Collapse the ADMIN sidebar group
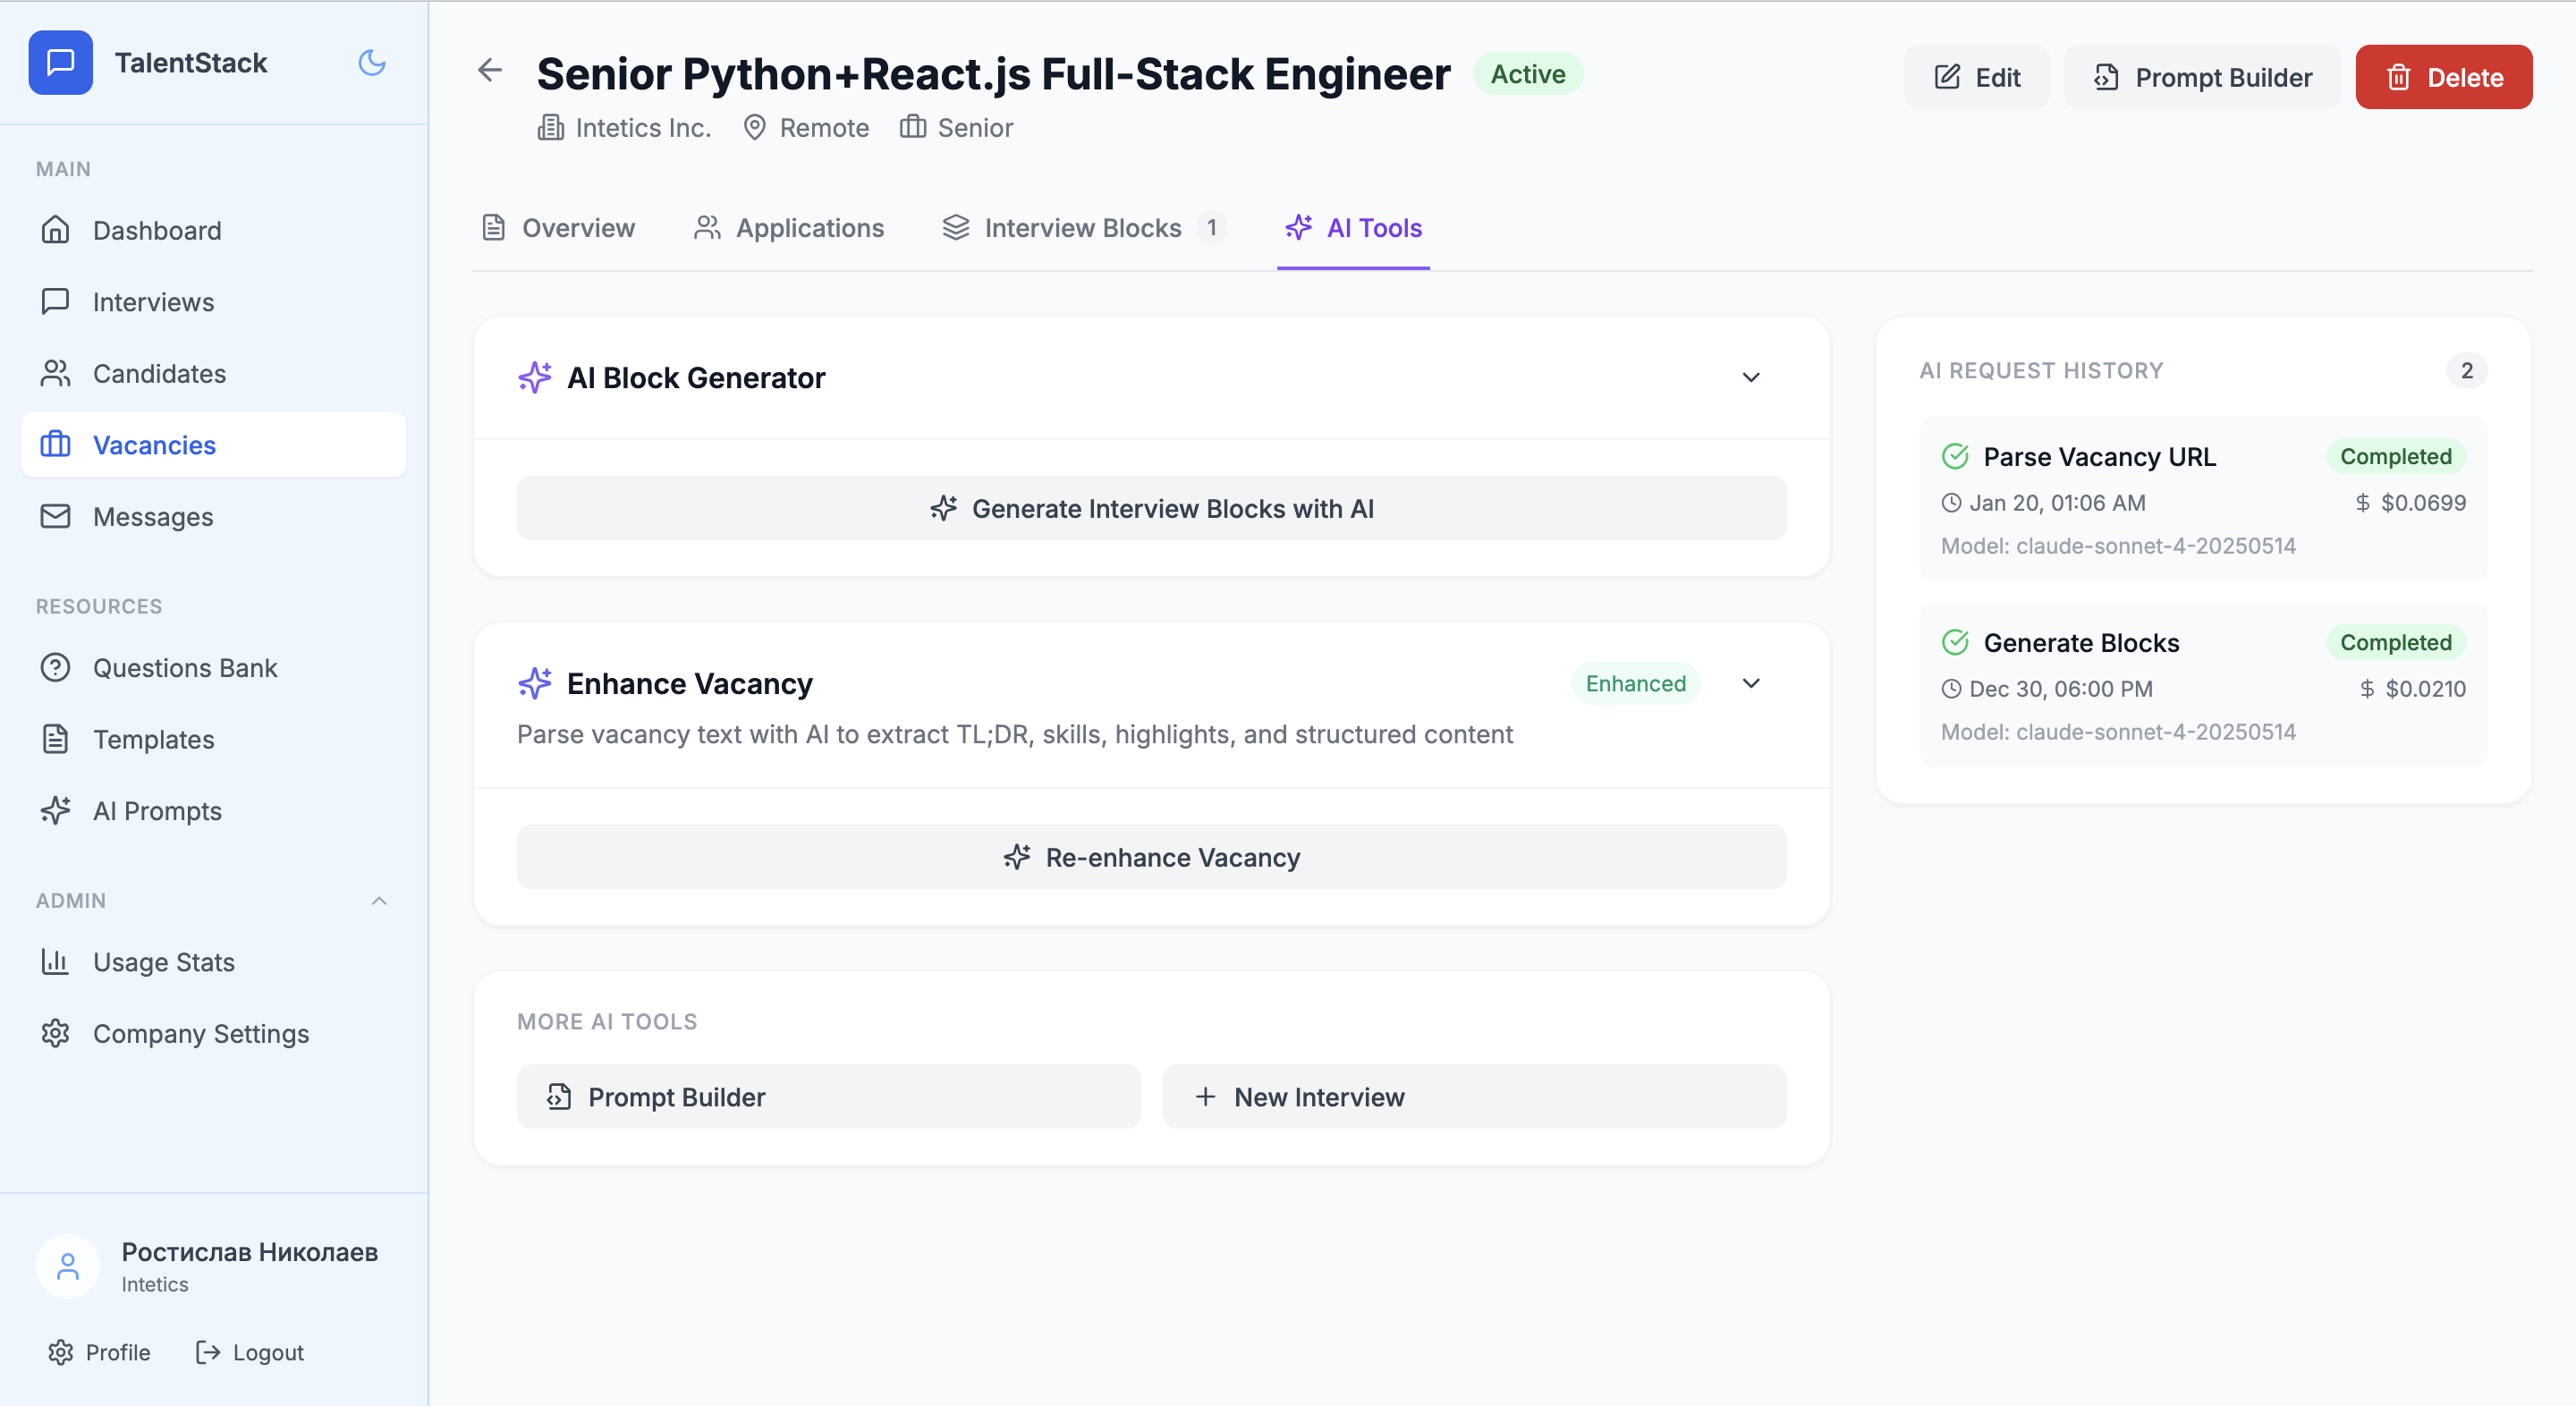 (379, 900)
